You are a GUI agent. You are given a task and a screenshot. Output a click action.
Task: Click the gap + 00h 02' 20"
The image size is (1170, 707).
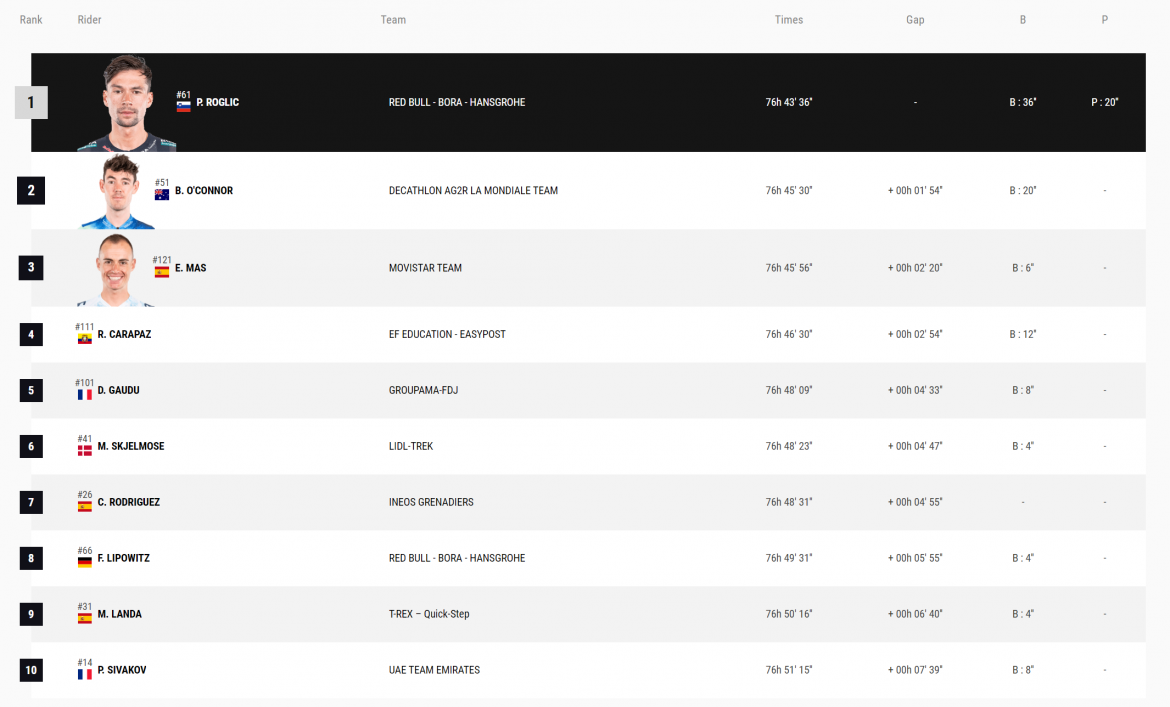tap(916, 268)
